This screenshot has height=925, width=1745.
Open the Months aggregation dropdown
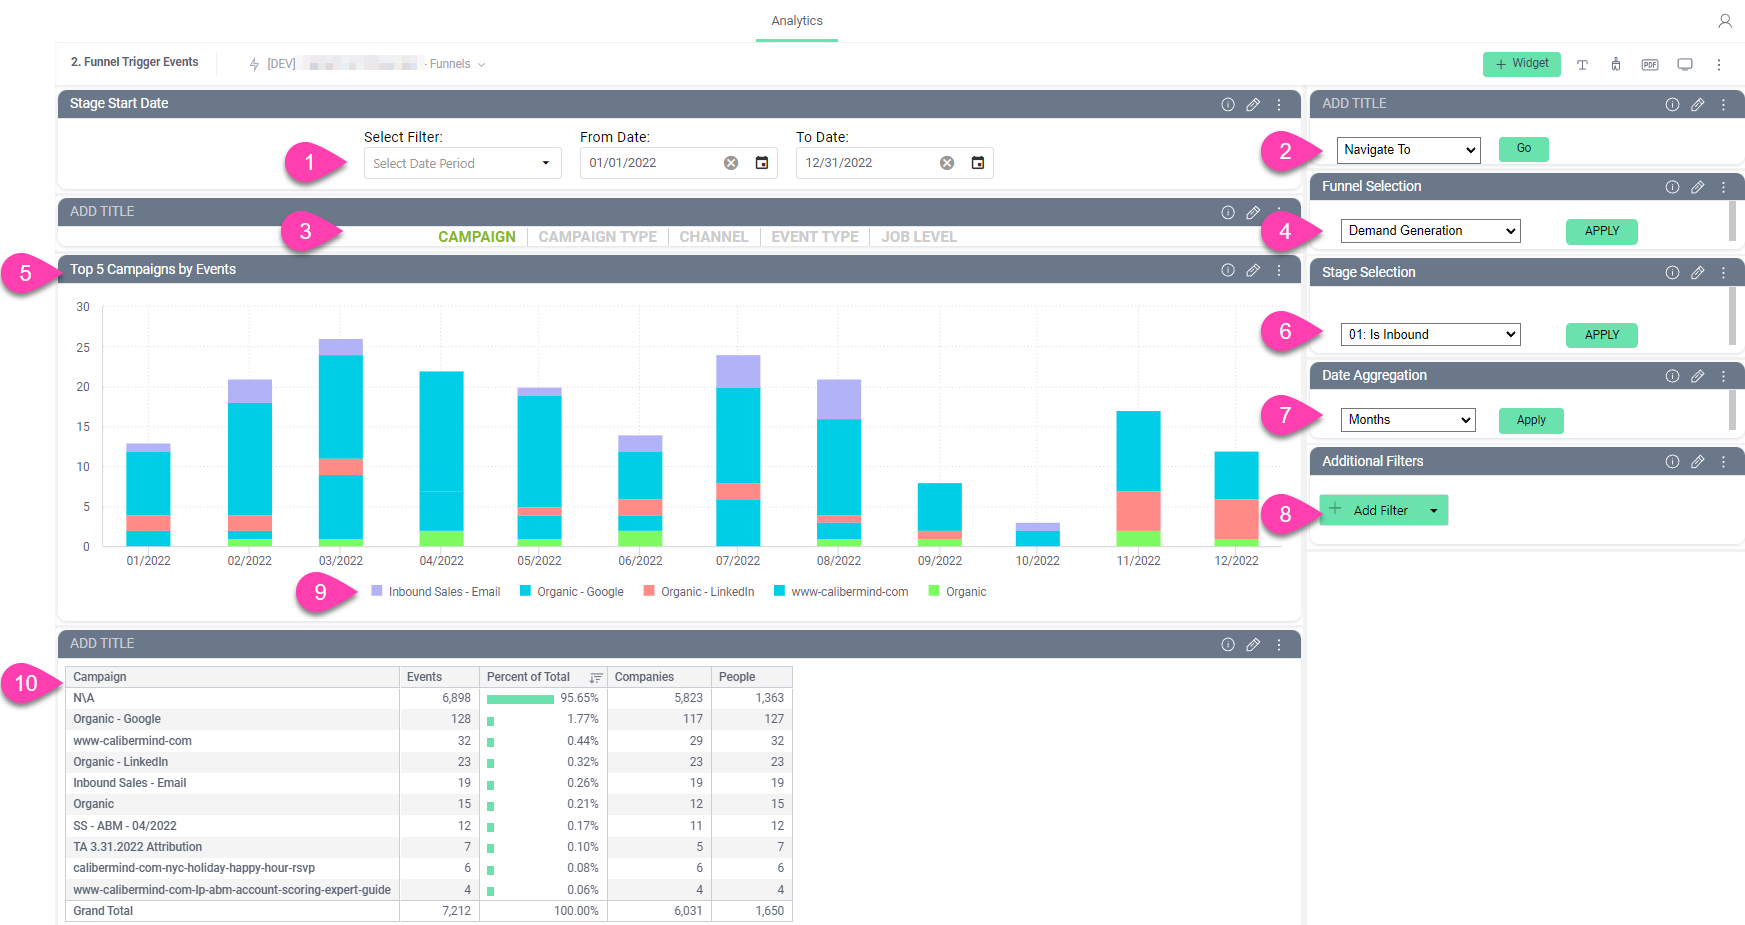coord(1408,420)
